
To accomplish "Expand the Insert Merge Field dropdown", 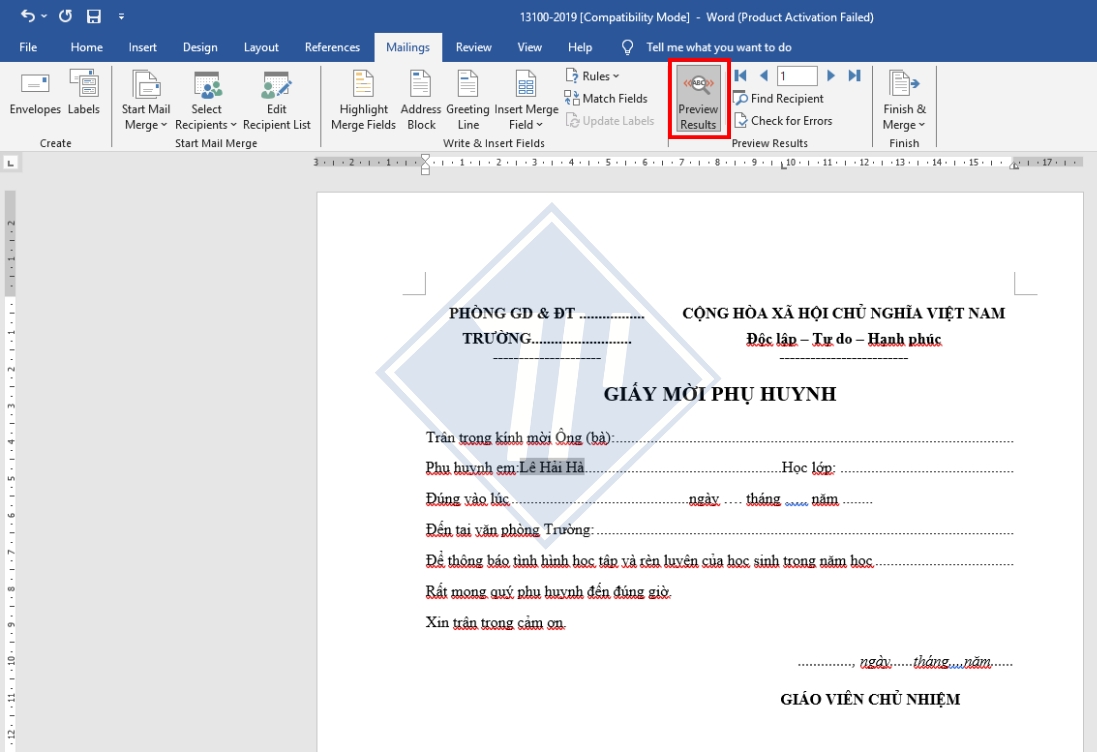I will coord(521,100).
